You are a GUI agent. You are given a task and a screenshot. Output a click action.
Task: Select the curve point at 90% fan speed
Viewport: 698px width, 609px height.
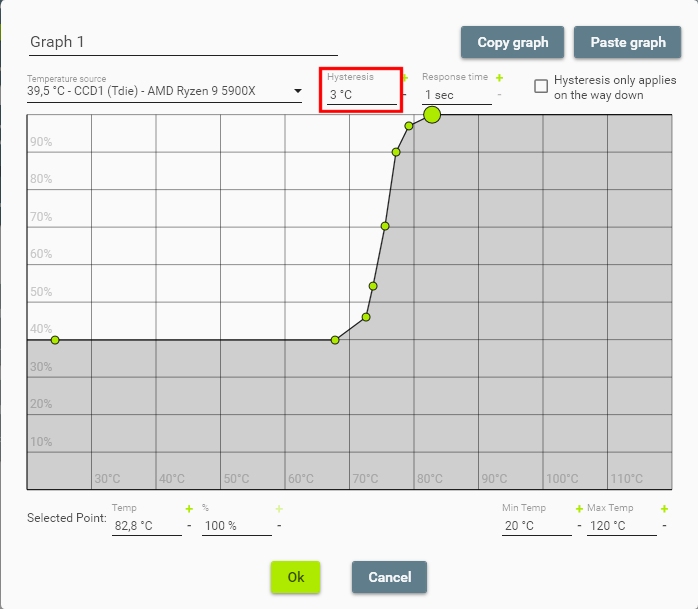(396, 152)
